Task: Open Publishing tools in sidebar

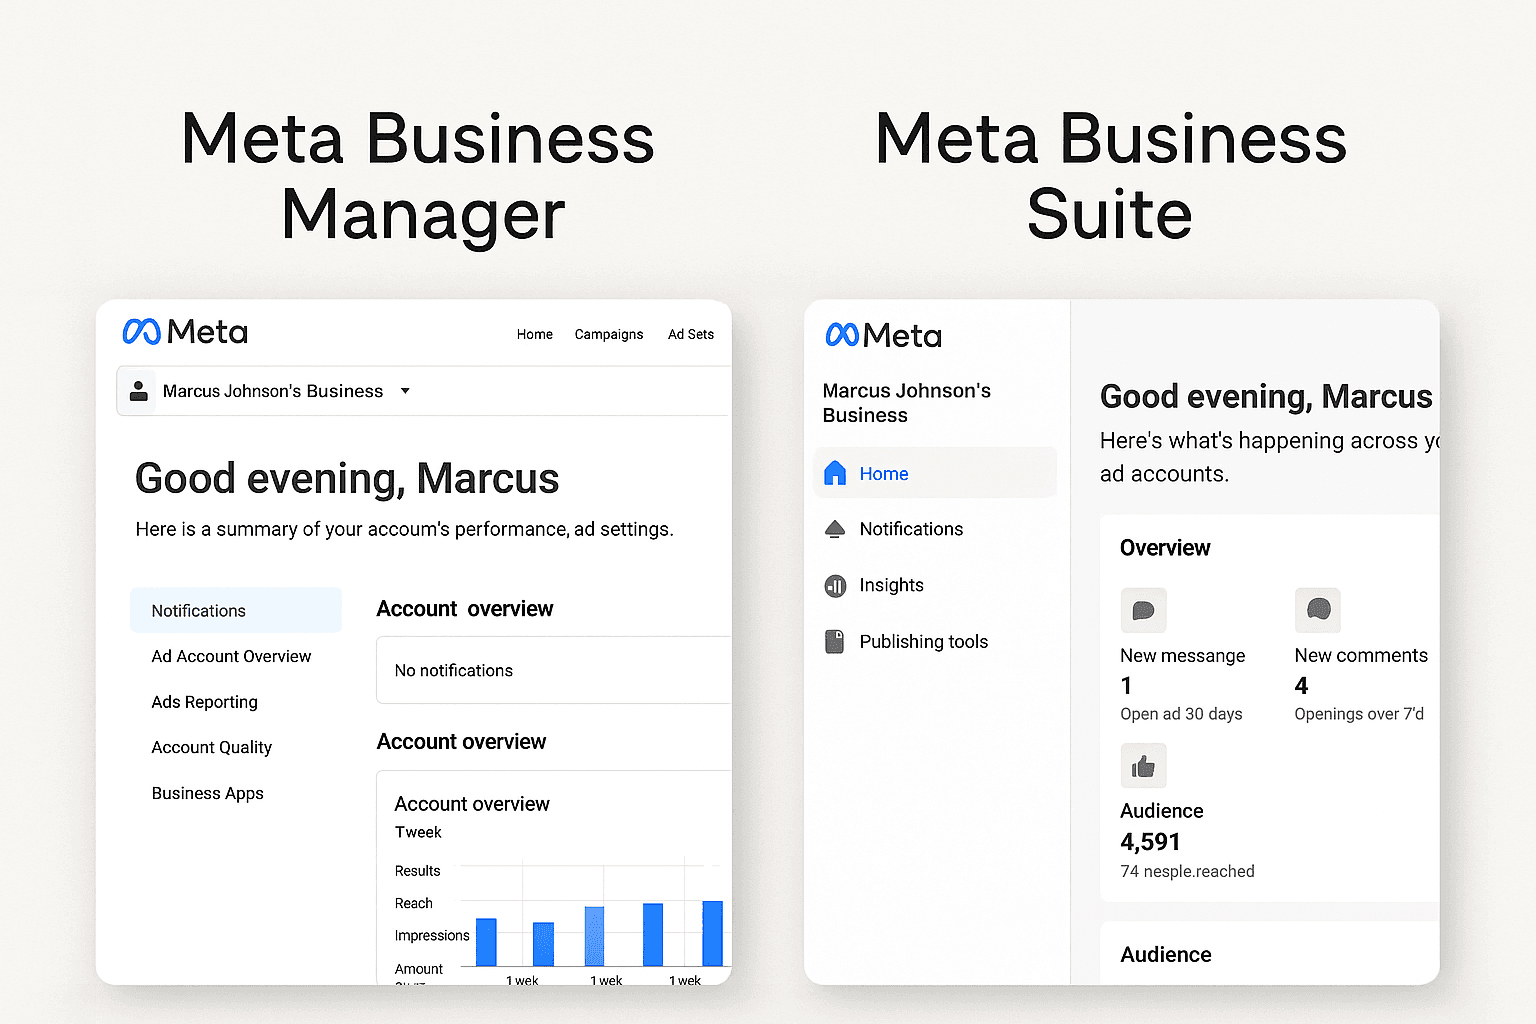Action: click(x=924, y=642)
